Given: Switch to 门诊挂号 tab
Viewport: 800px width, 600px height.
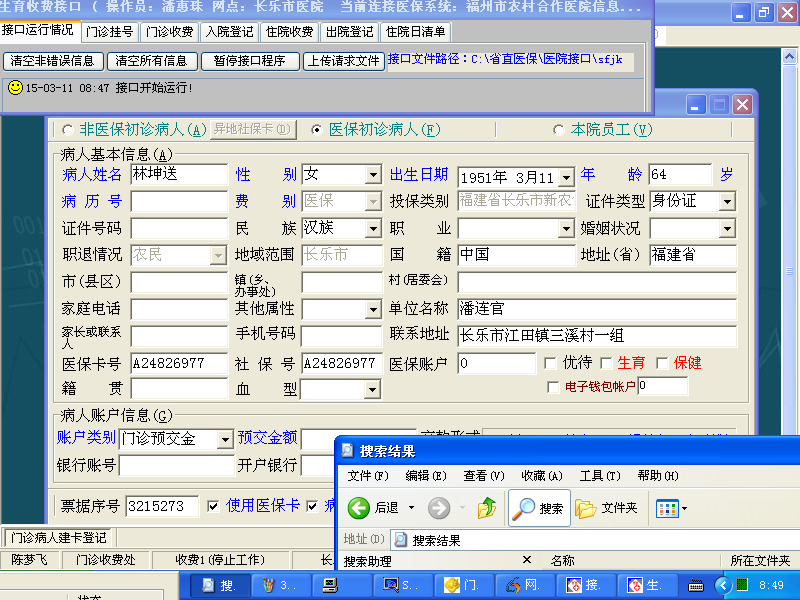Looking at the screenshot, I should (x=110, y=32).
